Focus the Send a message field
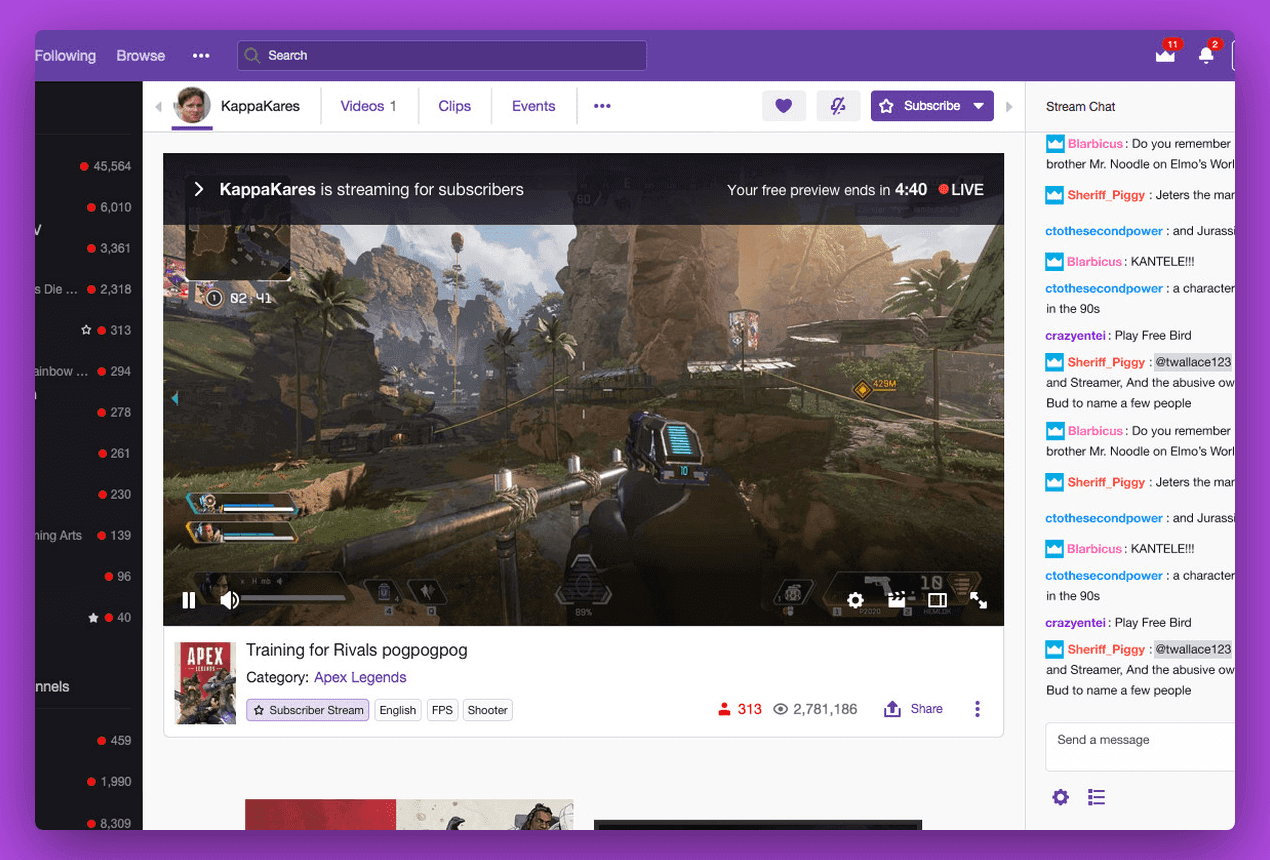 click(1140, 747)
